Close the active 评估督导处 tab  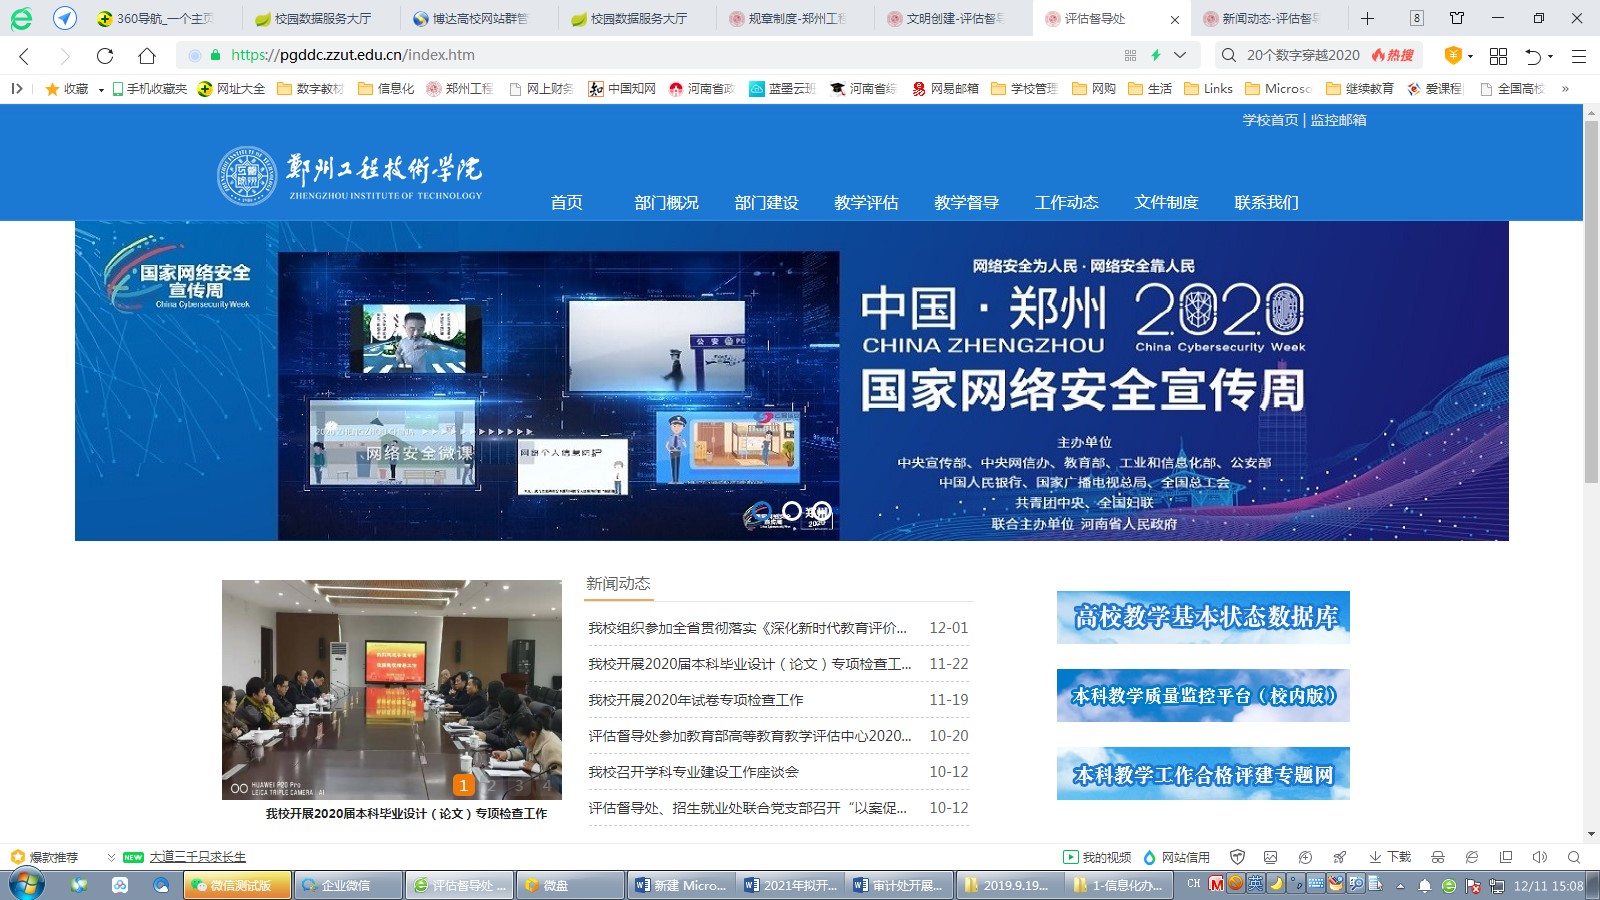(1174, 19)
